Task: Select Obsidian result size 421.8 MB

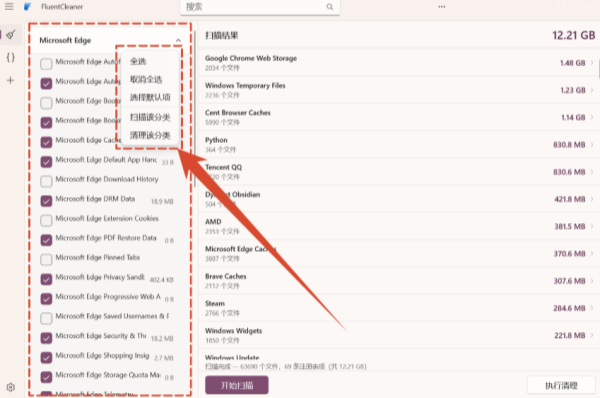Action: point(570,199)
